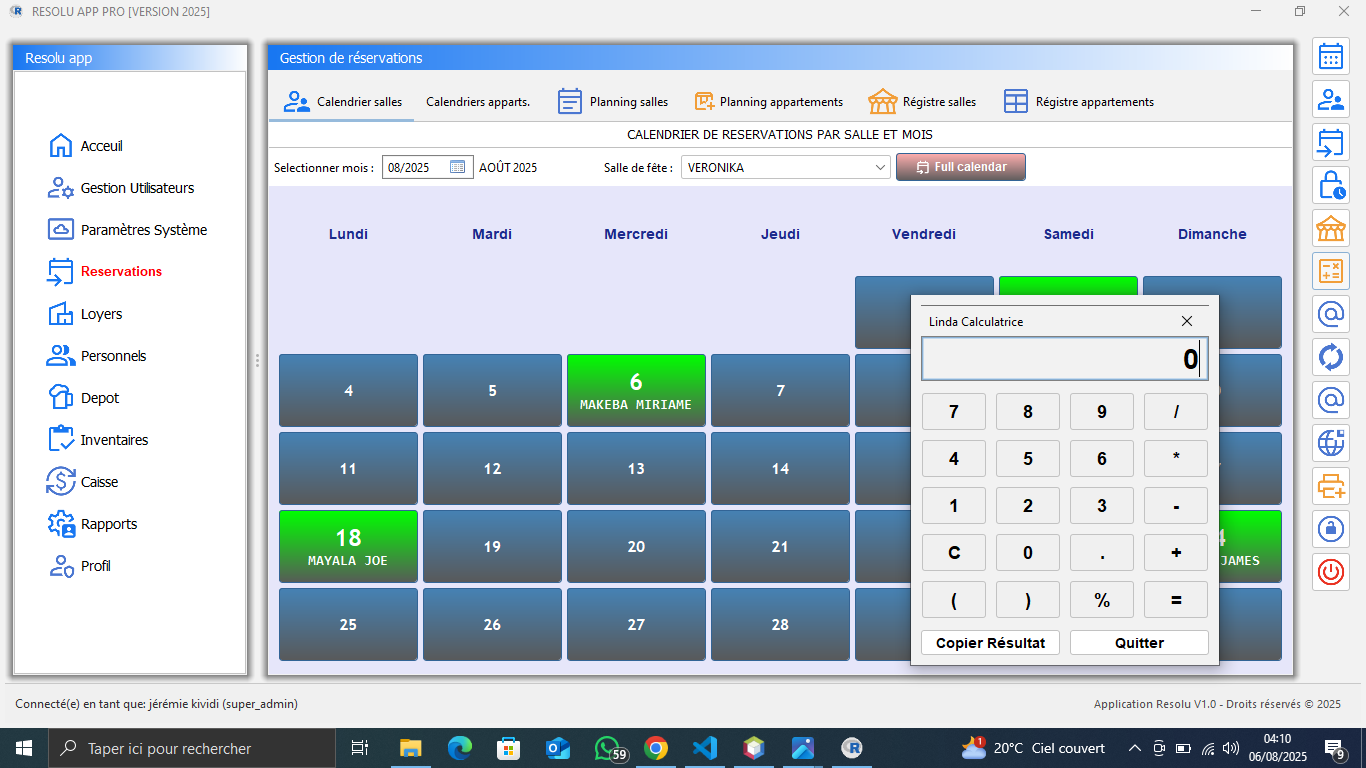Open Rapports from the left sidebar menu
Image resolution: width=1366 pixels, height=768 pixels.
click(113, 524)
